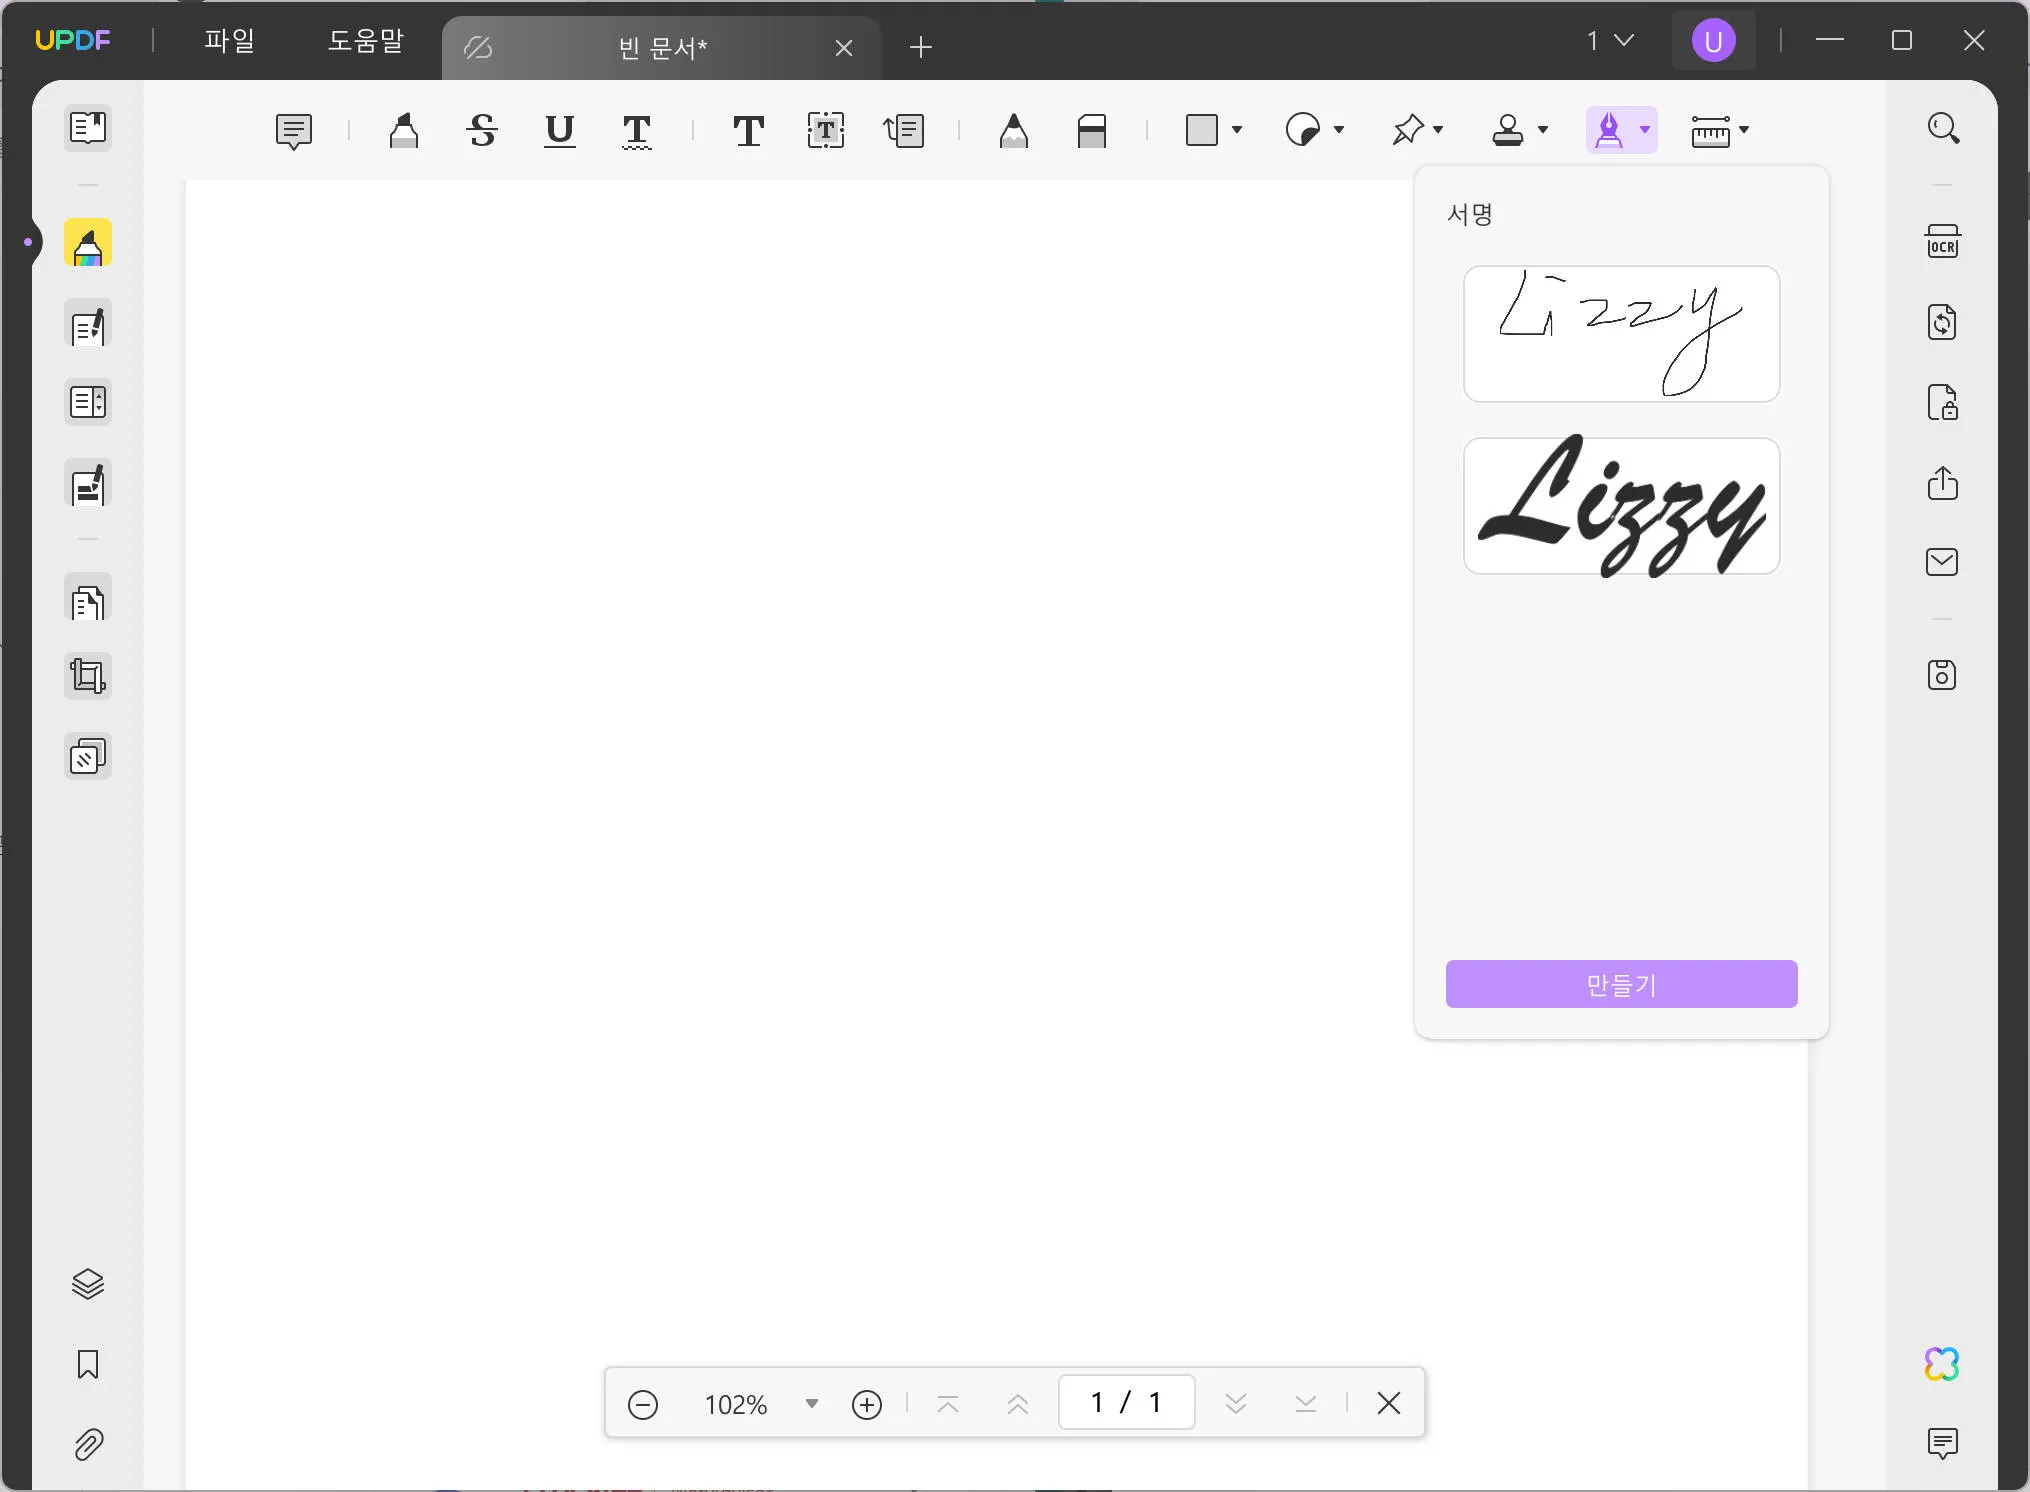Select the Comment highlighter mode icon
This screenshot has width=2030, height=1492.
[88, 243]
